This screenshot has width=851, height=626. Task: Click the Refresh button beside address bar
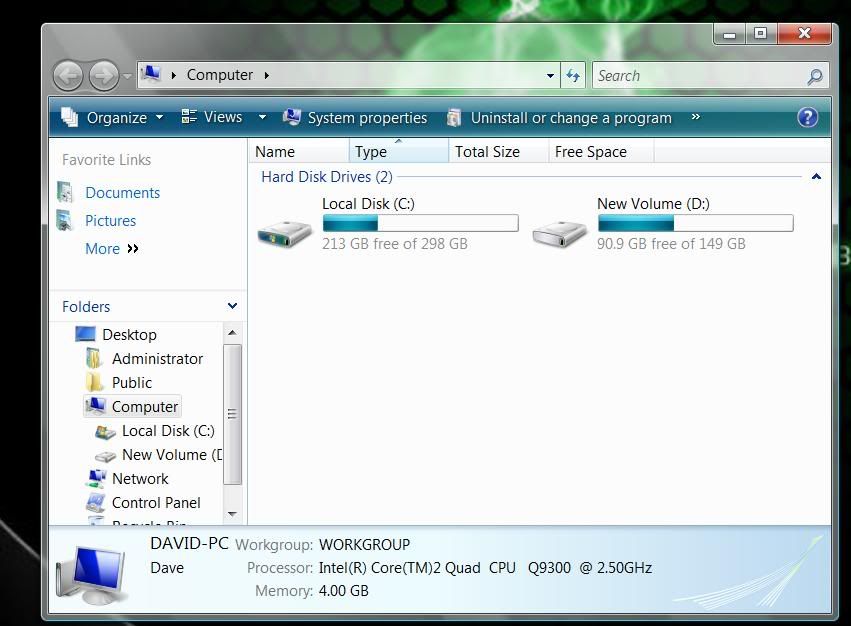click(x=573, y=75)
